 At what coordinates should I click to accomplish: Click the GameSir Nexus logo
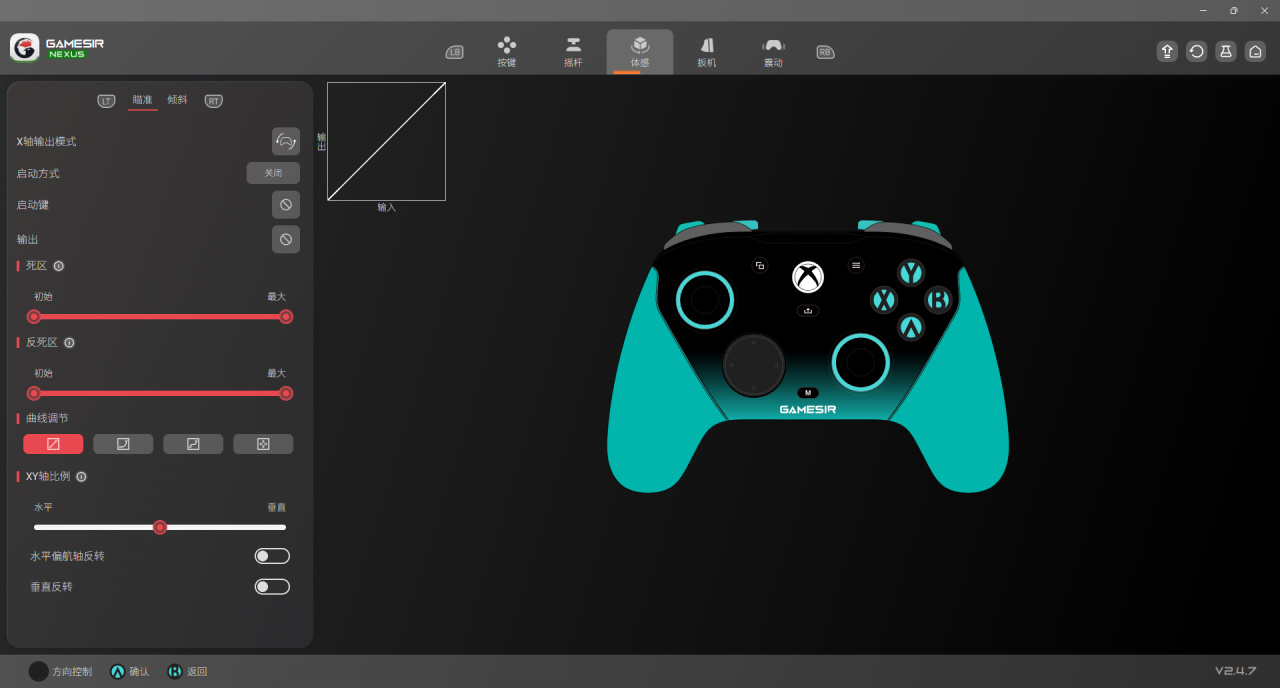click(57, 47)
